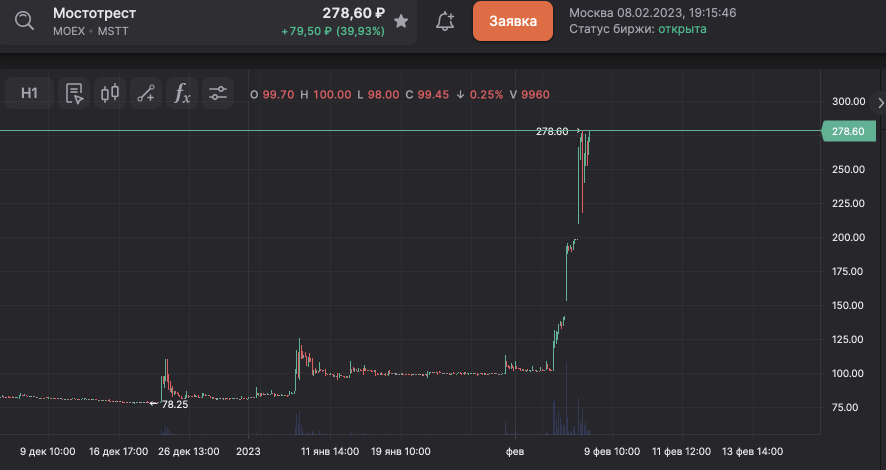
Task: Click the 2023 time axis label
Action: (x=248, y=451)
